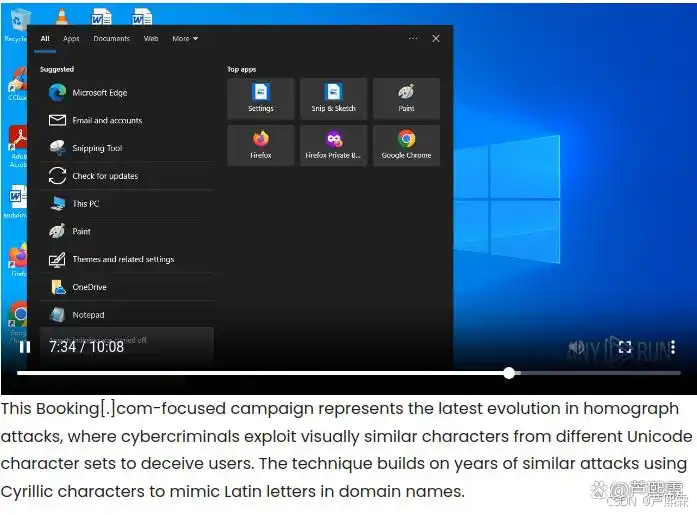
Task: Switch to the Apps search tab
Action: [71, 39]
